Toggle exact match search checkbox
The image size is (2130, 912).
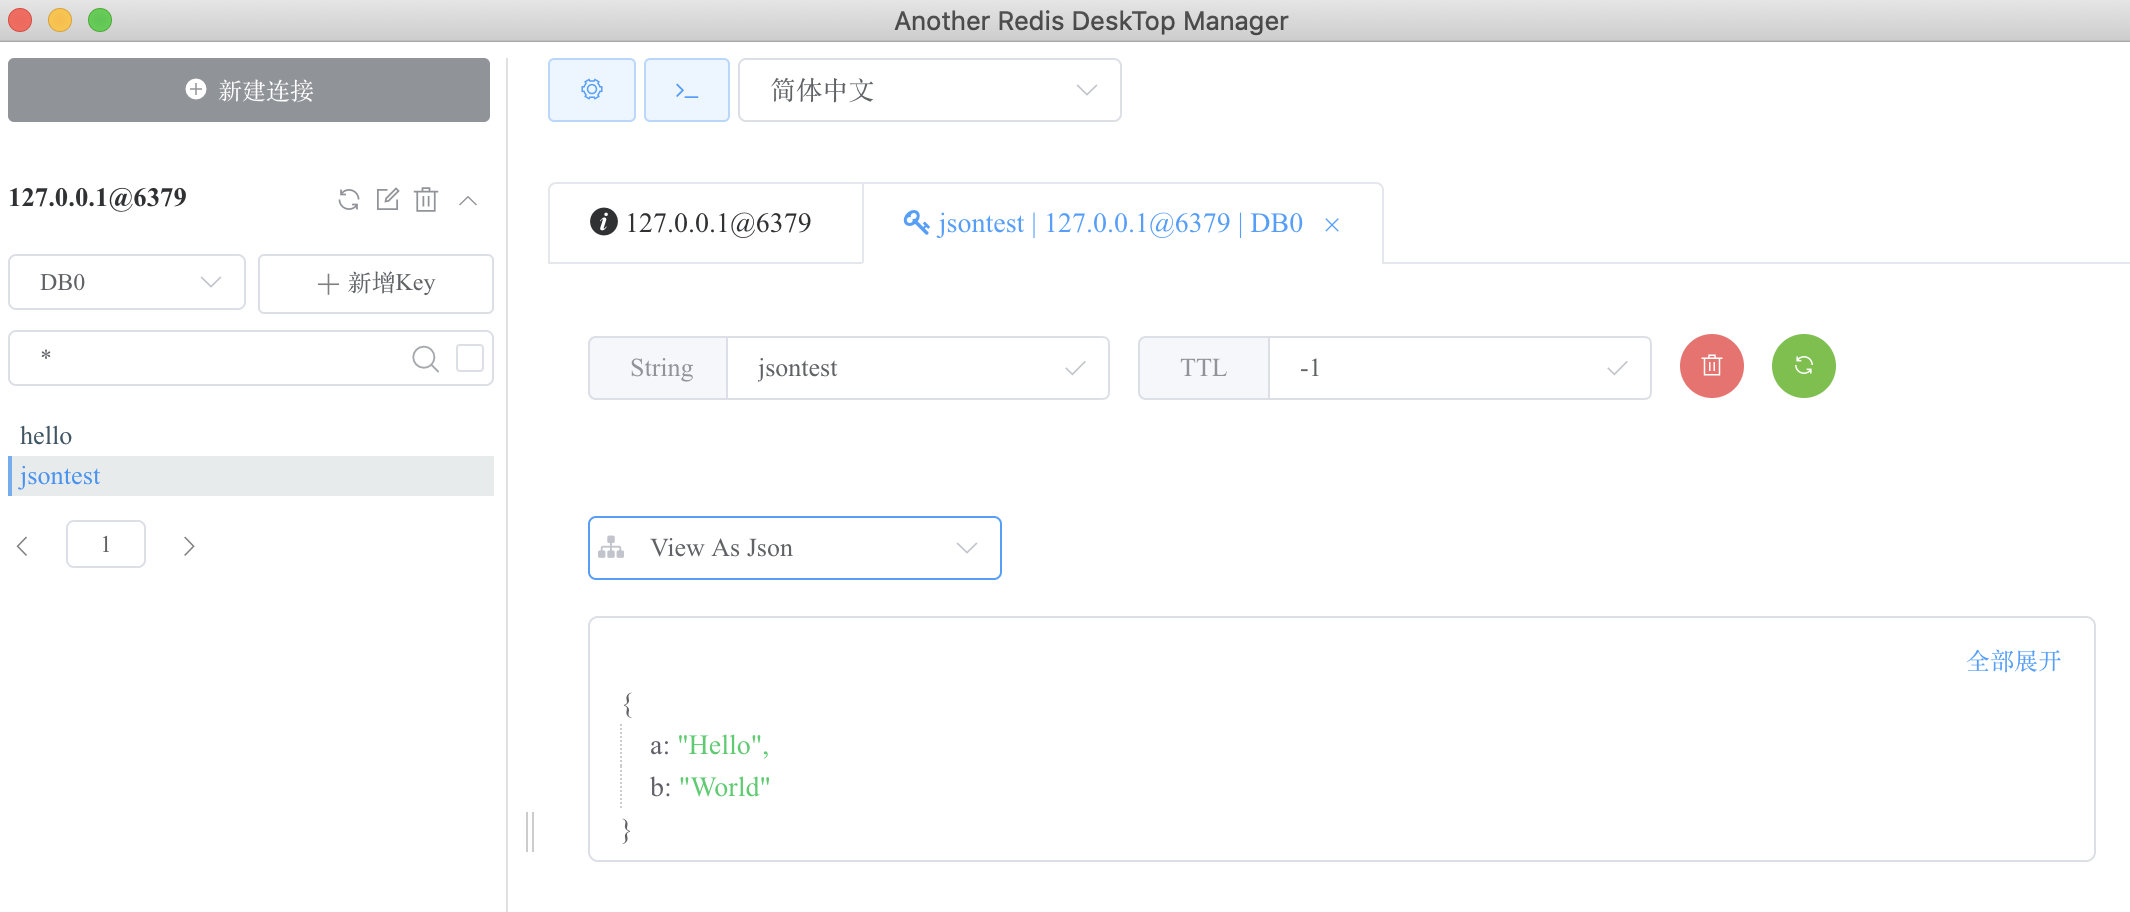point(470,358)
